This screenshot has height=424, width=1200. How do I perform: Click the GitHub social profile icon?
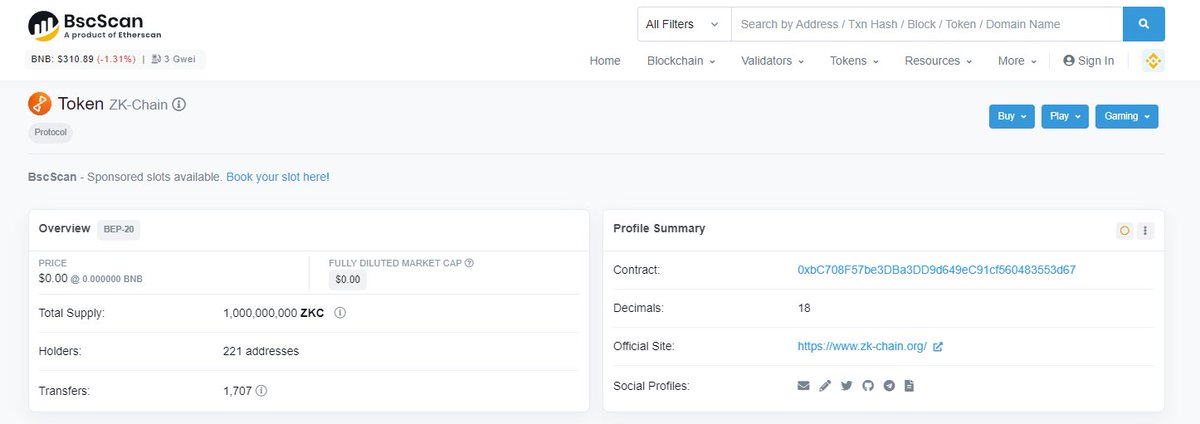[868, 385]
